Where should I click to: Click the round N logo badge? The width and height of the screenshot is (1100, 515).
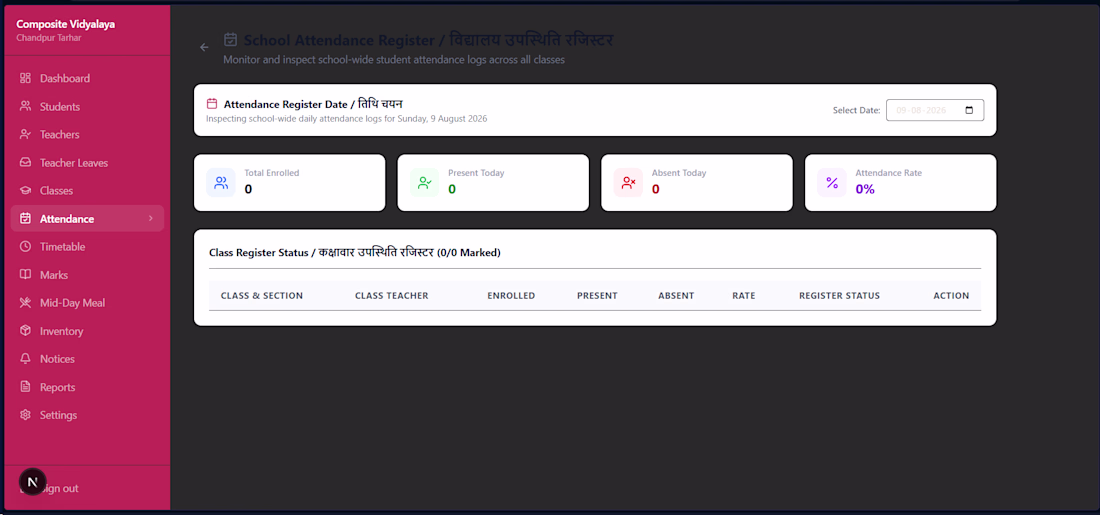point(32,482)
